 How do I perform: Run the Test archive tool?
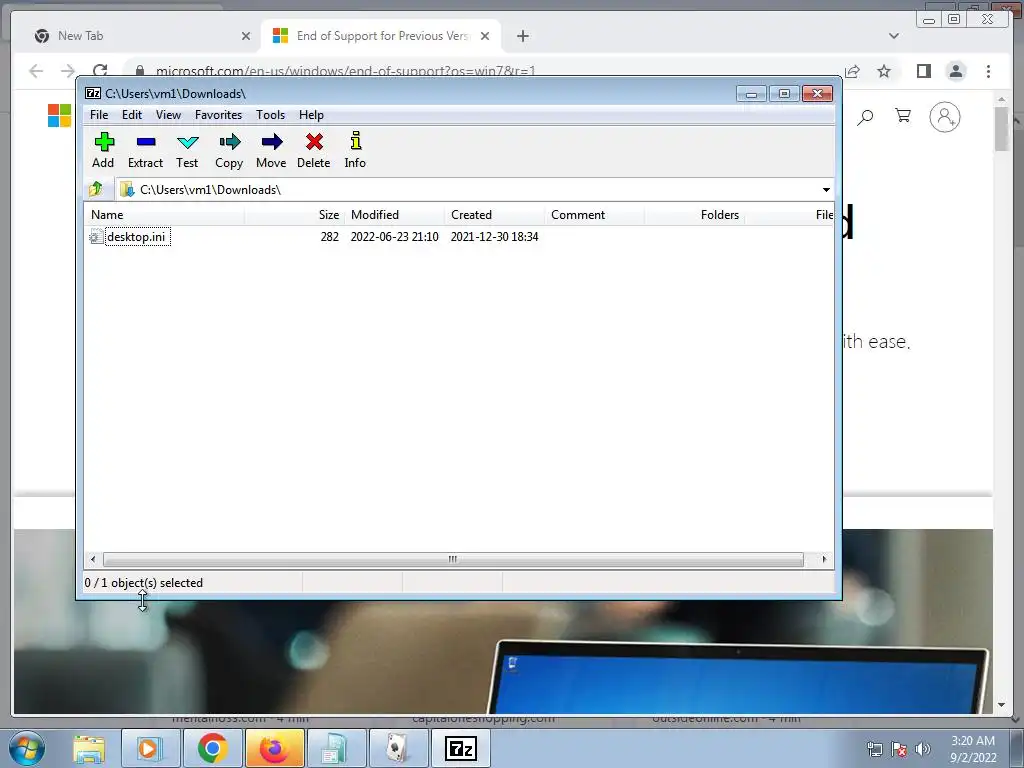[187, 150]
